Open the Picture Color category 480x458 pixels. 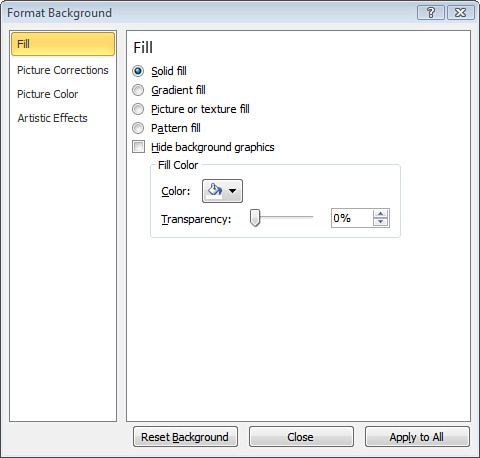(x=47, y=94)
